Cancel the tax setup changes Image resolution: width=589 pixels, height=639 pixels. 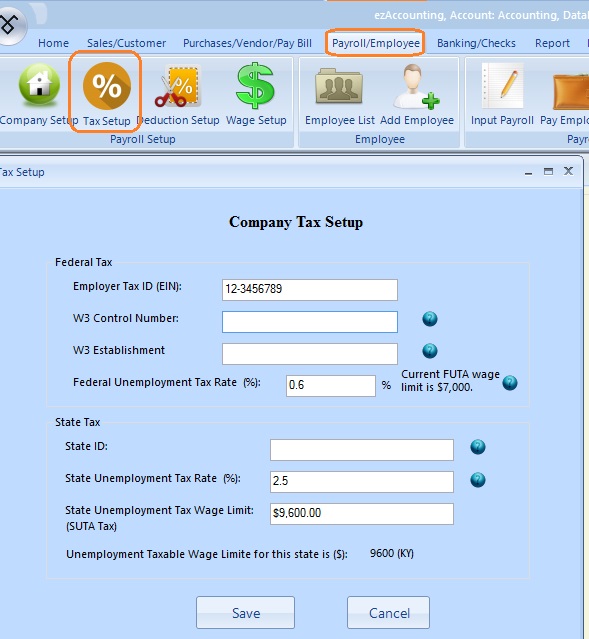click(x=388, y=613)
